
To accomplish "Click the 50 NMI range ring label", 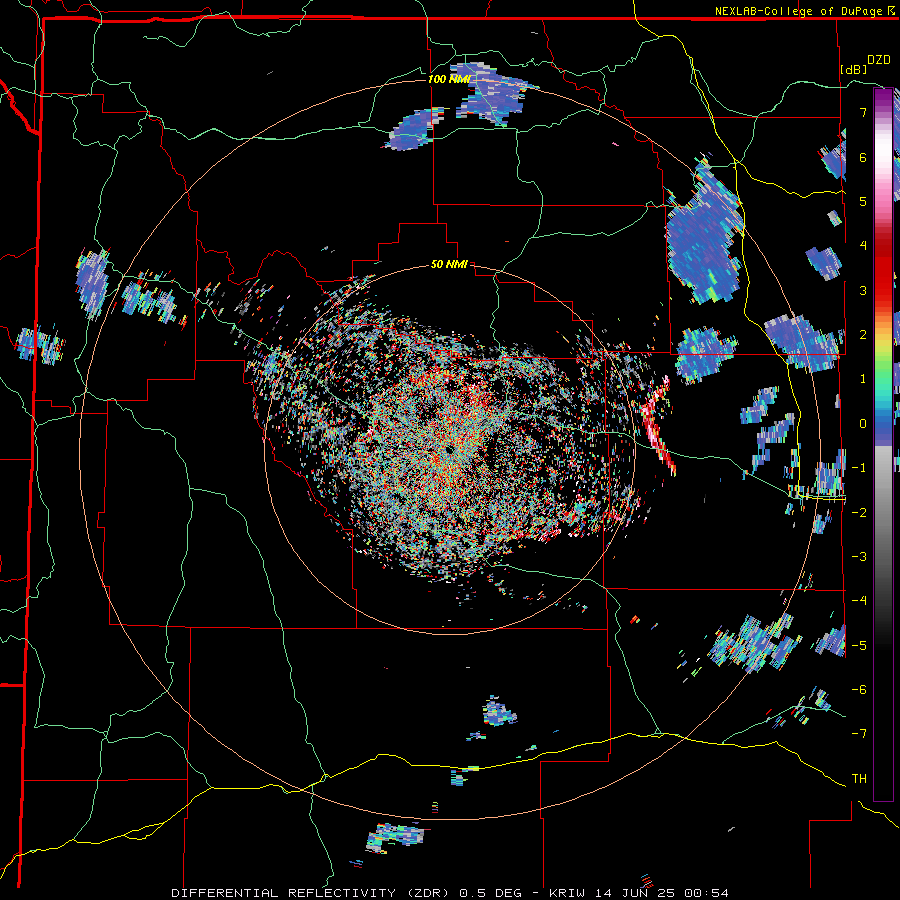I will (449, 264).
